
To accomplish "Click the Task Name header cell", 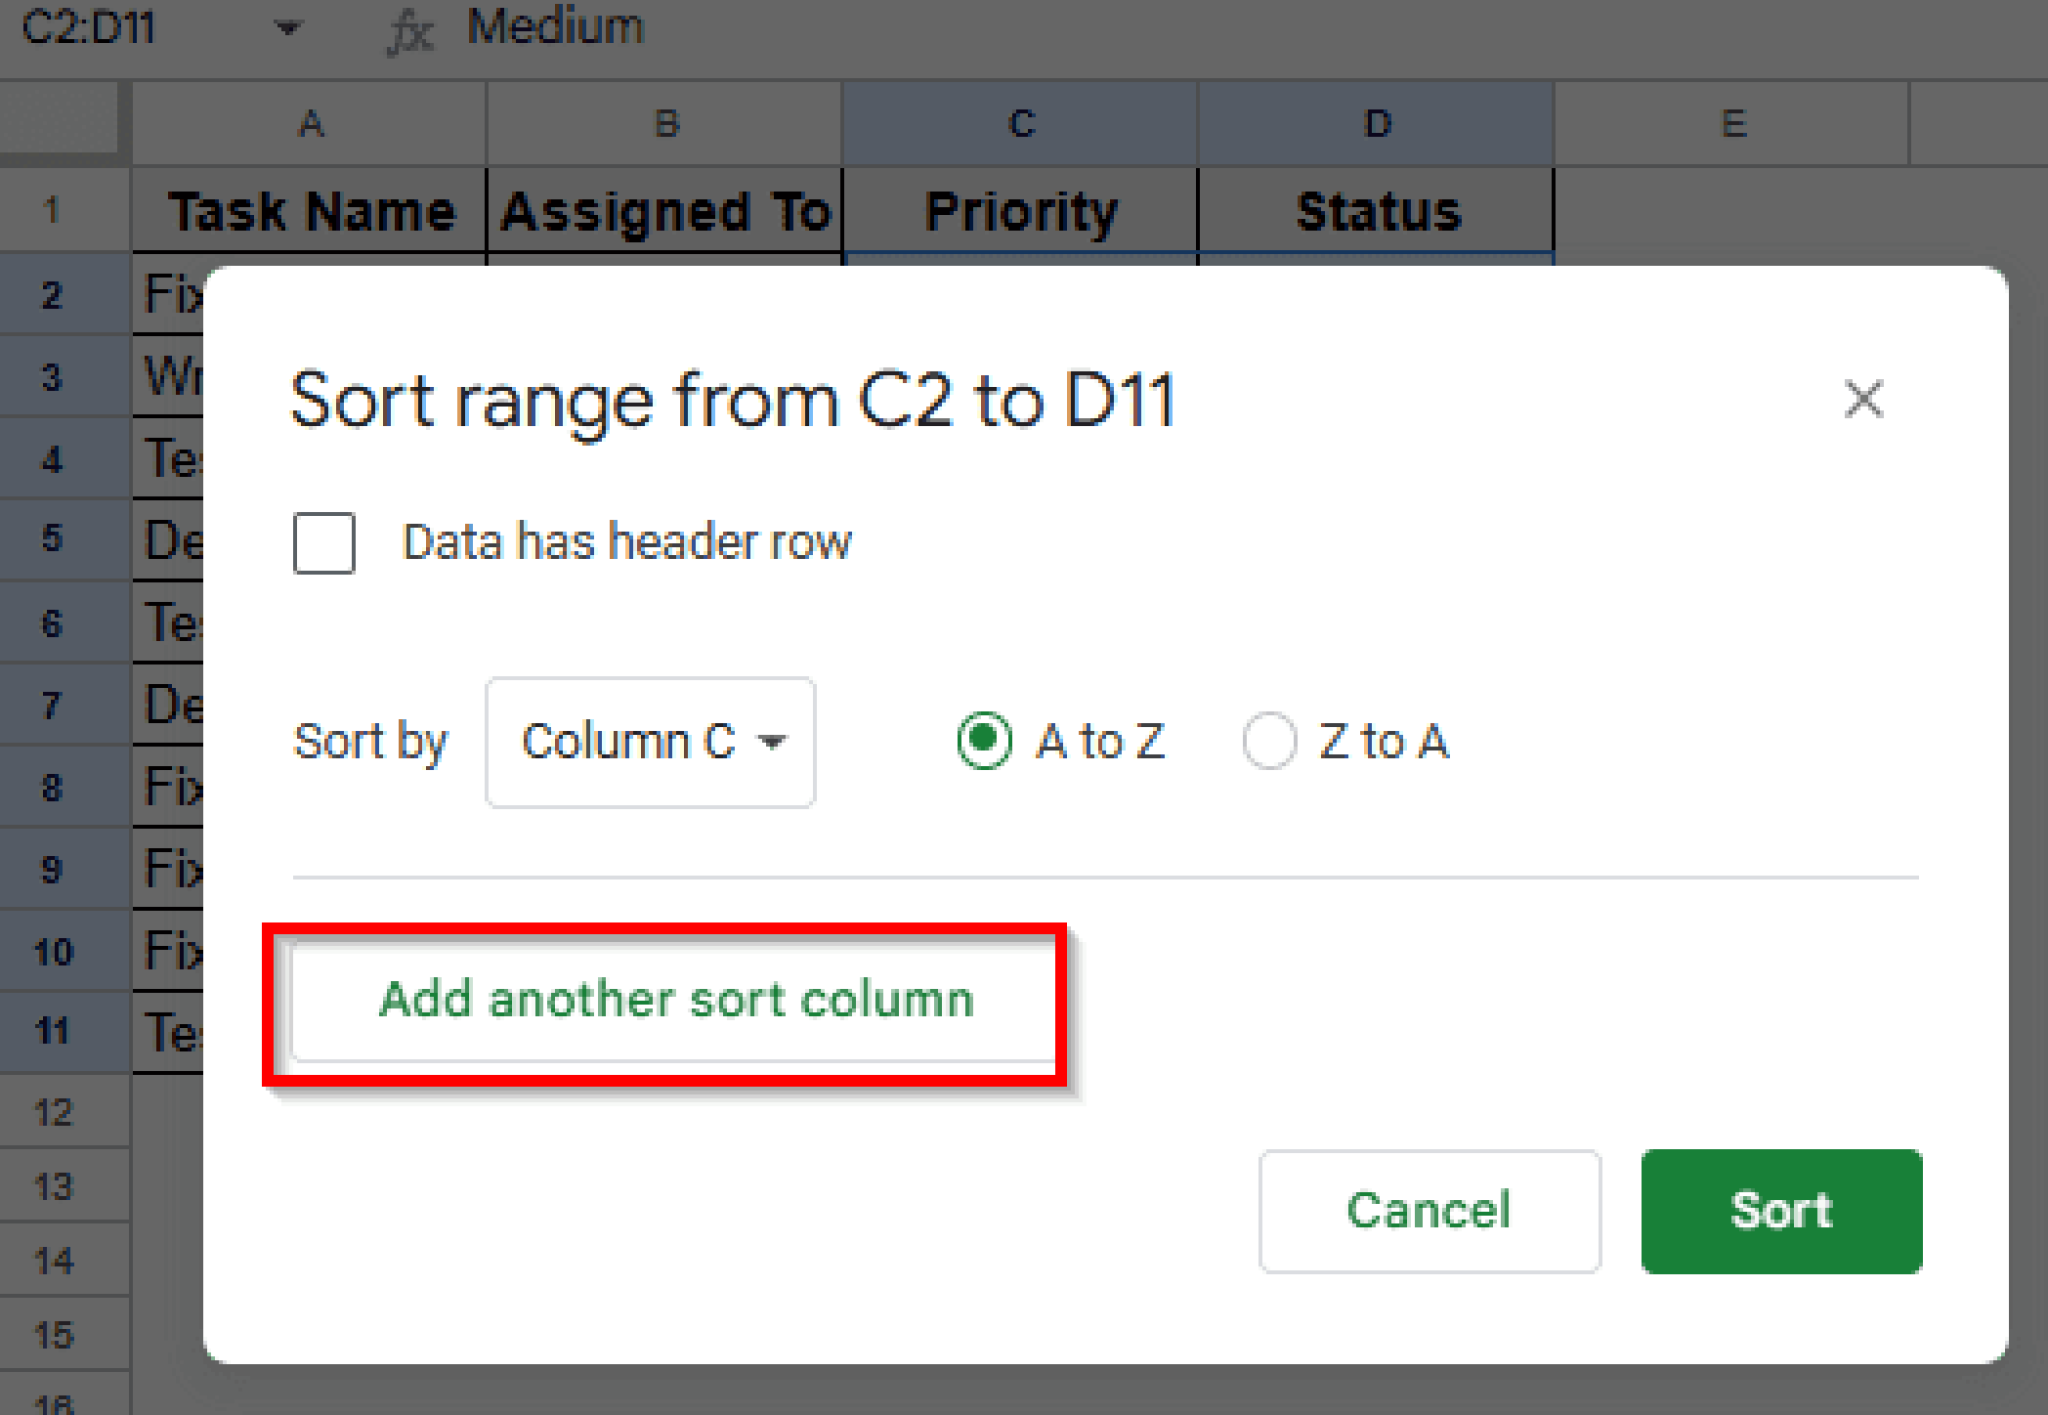I will [308, 208].
